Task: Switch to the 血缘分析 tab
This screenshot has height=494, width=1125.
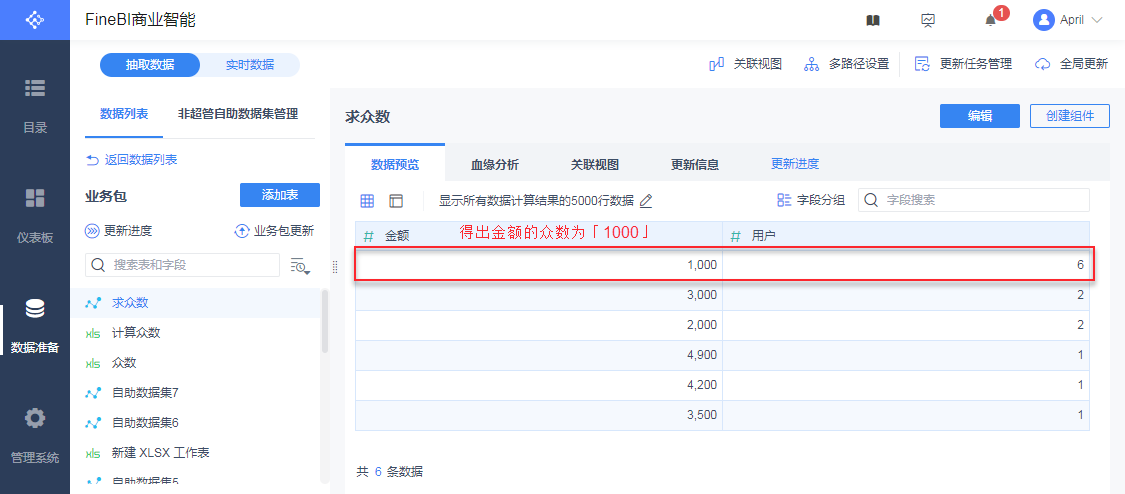Action: (x=494, y=165)
